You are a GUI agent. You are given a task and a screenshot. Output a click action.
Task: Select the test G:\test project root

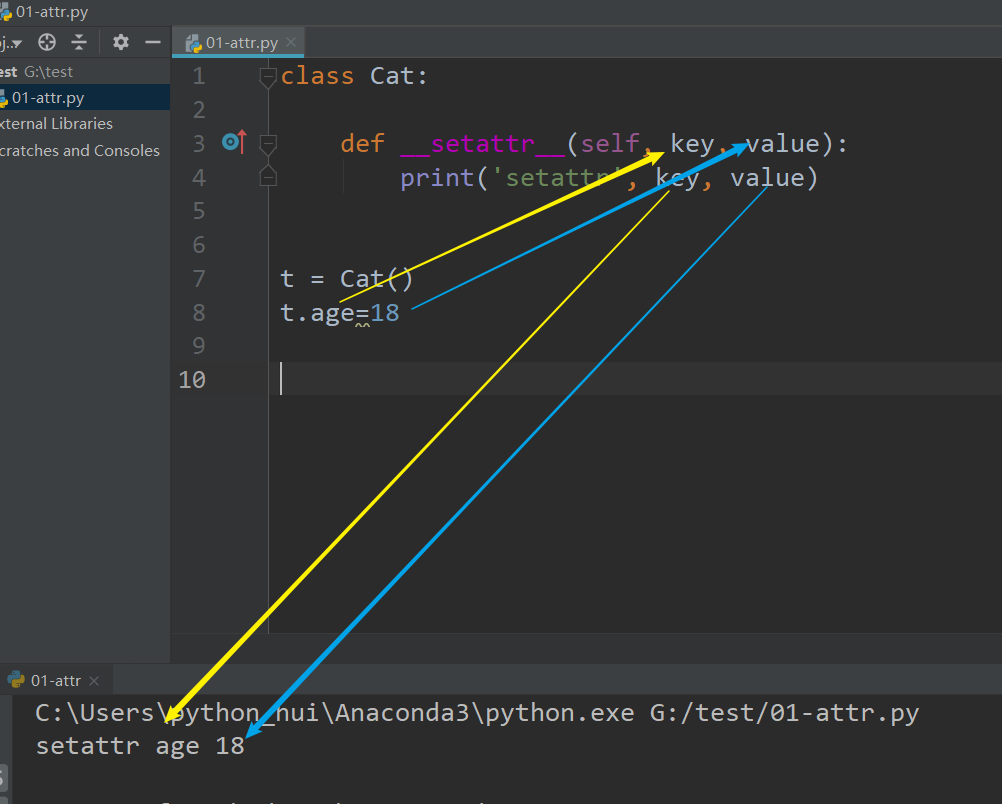point(36,72)
